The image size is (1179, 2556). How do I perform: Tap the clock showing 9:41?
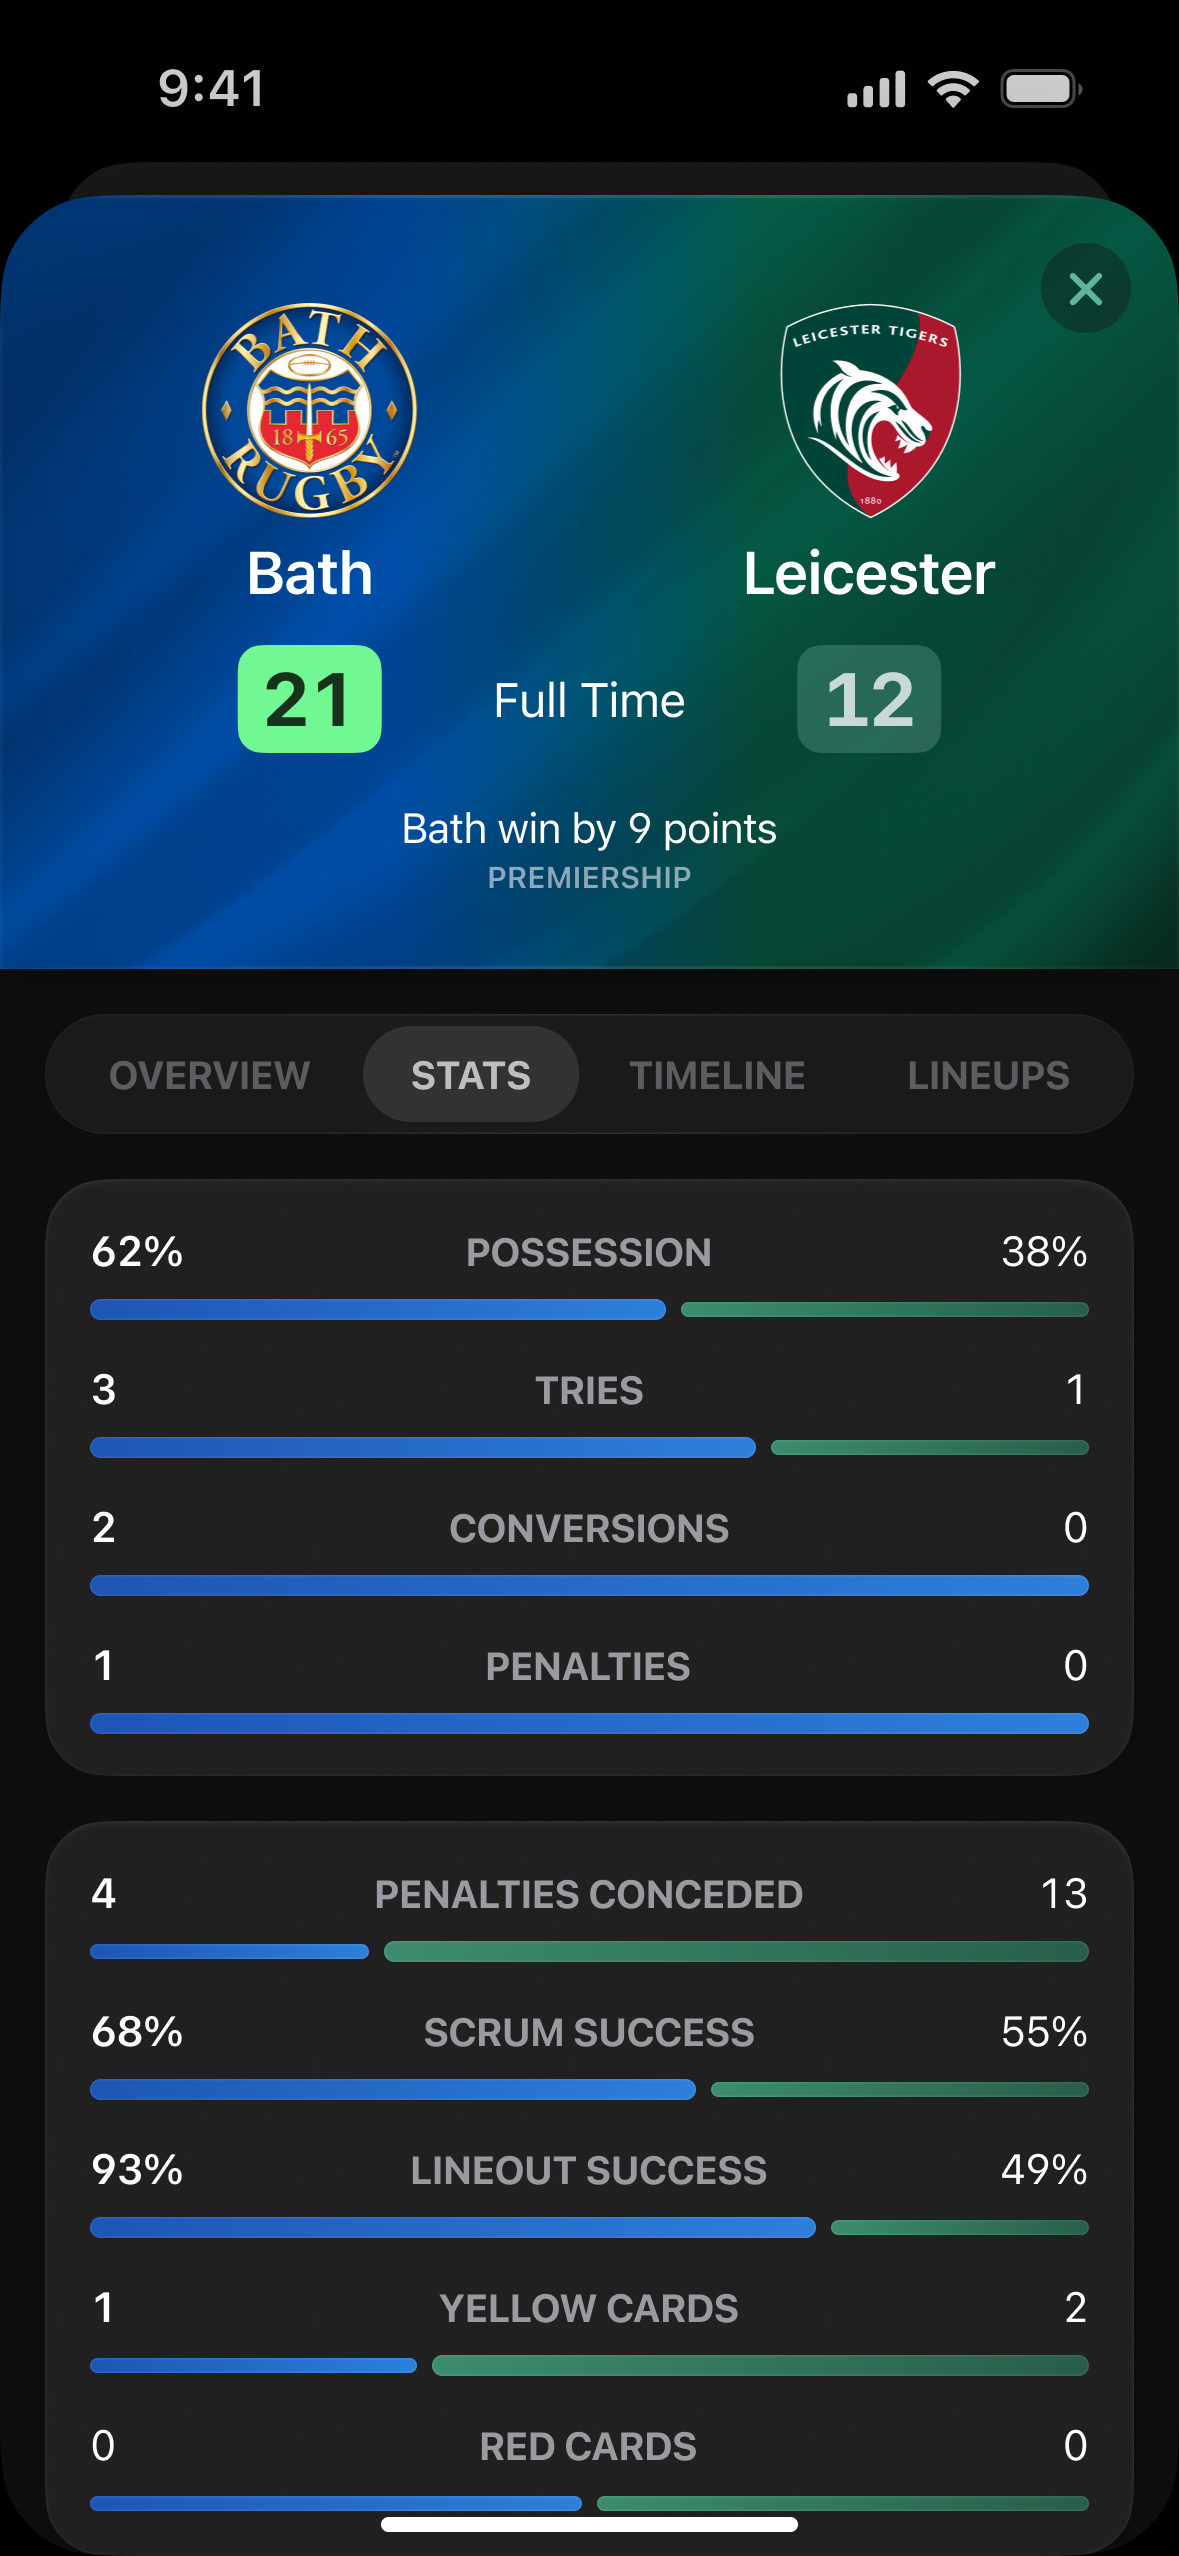[210, 90]
